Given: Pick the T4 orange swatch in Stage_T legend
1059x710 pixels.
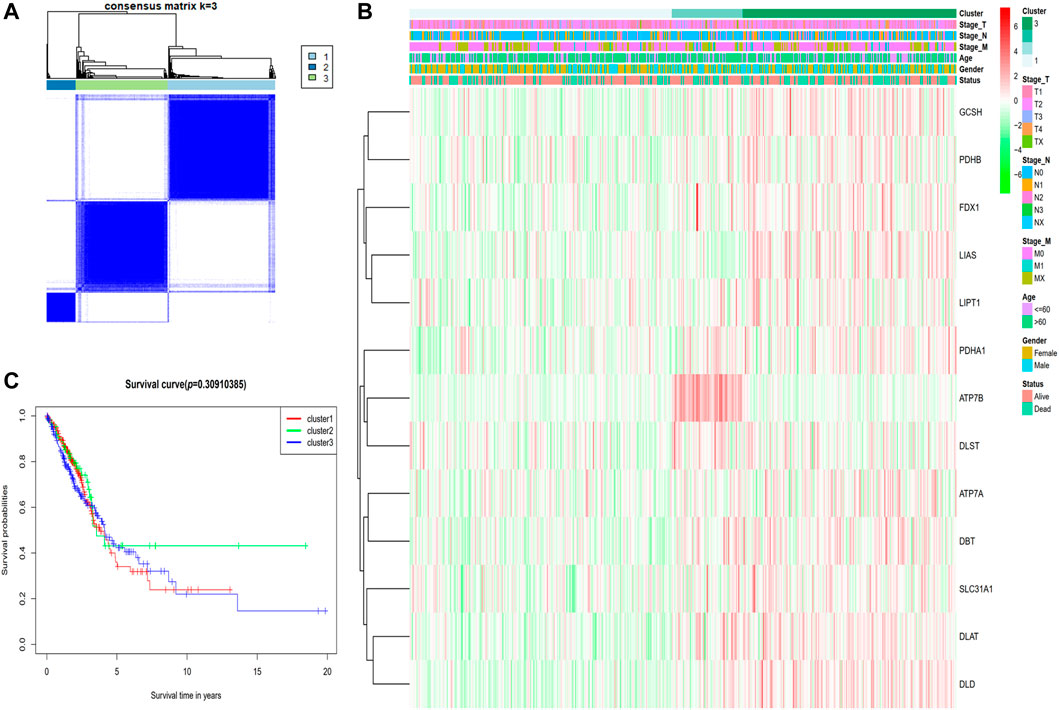Looking at the screenshot, I should [1027, 129].
